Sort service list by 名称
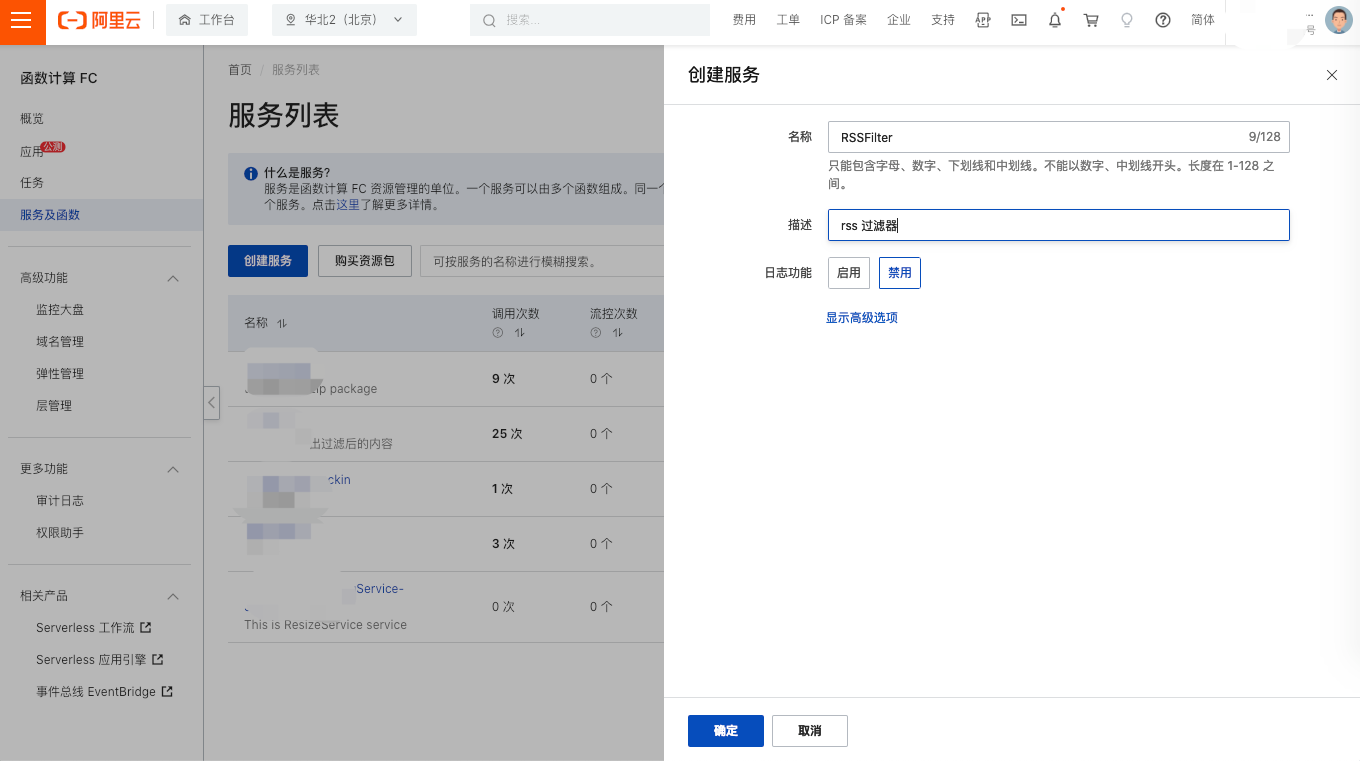This screenshot has height=761, width=1360. (282, 323)
